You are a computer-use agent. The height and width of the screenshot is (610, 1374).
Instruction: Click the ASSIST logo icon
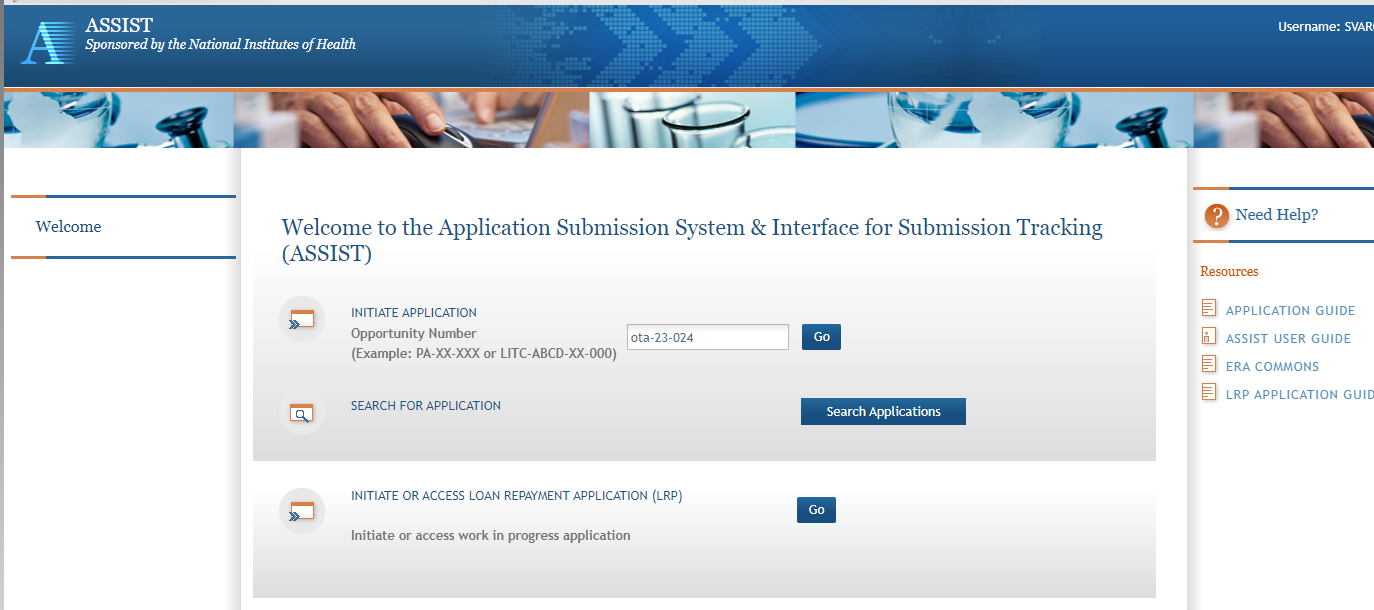point(48,42)
